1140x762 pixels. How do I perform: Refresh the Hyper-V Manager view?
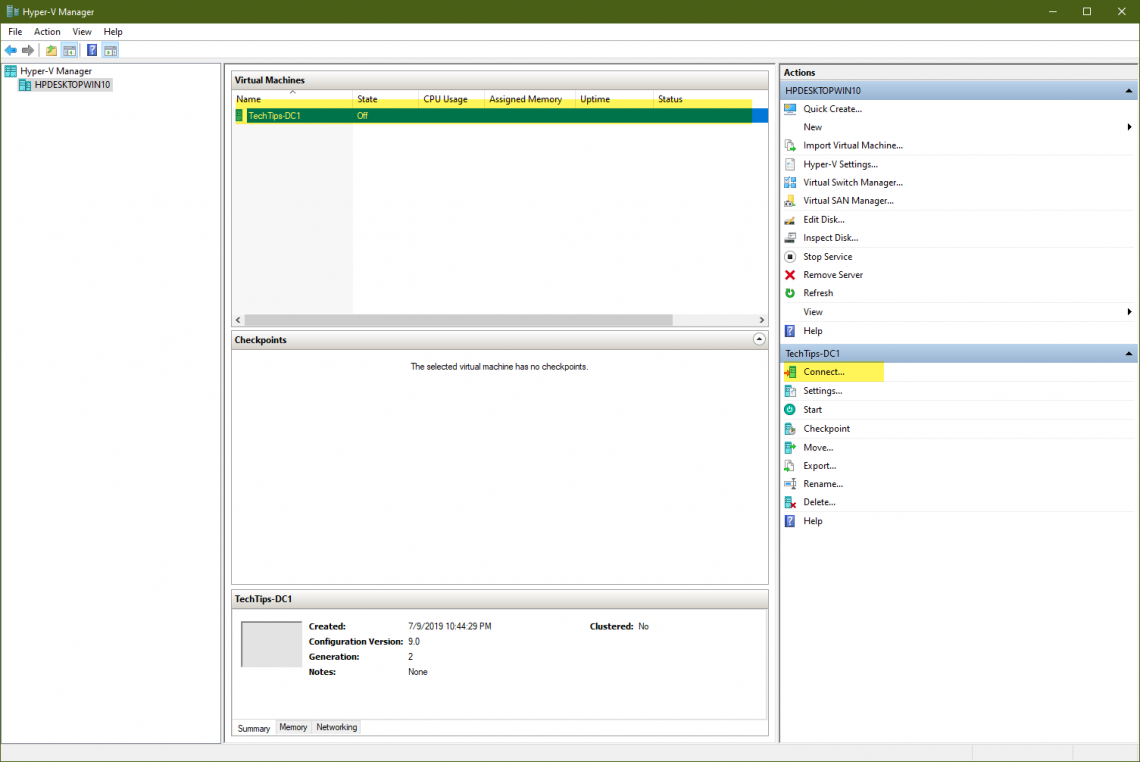point(819,292)
